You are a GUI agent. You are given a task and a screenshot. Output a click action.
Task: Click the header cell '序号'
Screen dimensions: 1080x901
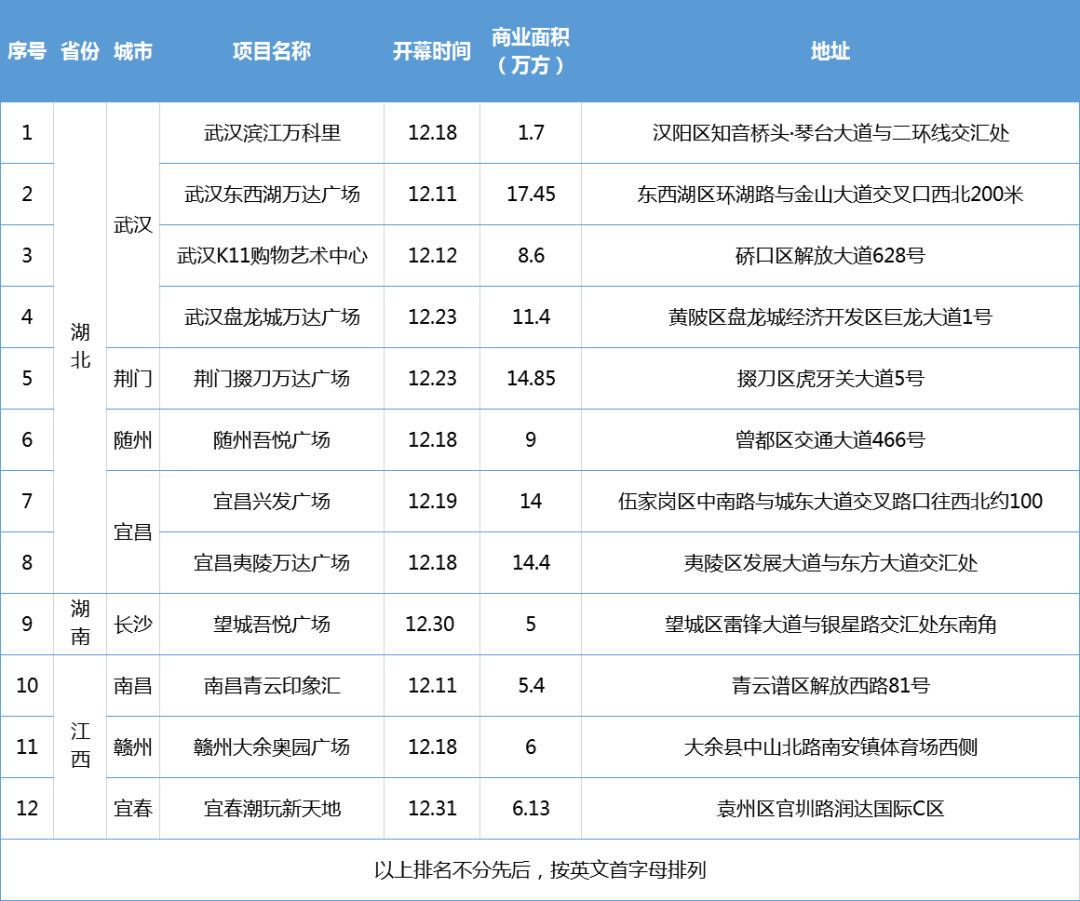tap(27, 51)
